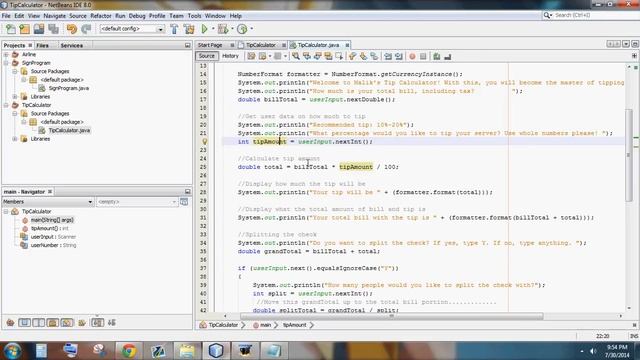This screenshot has height=360, width=640.
Task: Click the Shift Line Right editor icon
Action: coord(399,56)
